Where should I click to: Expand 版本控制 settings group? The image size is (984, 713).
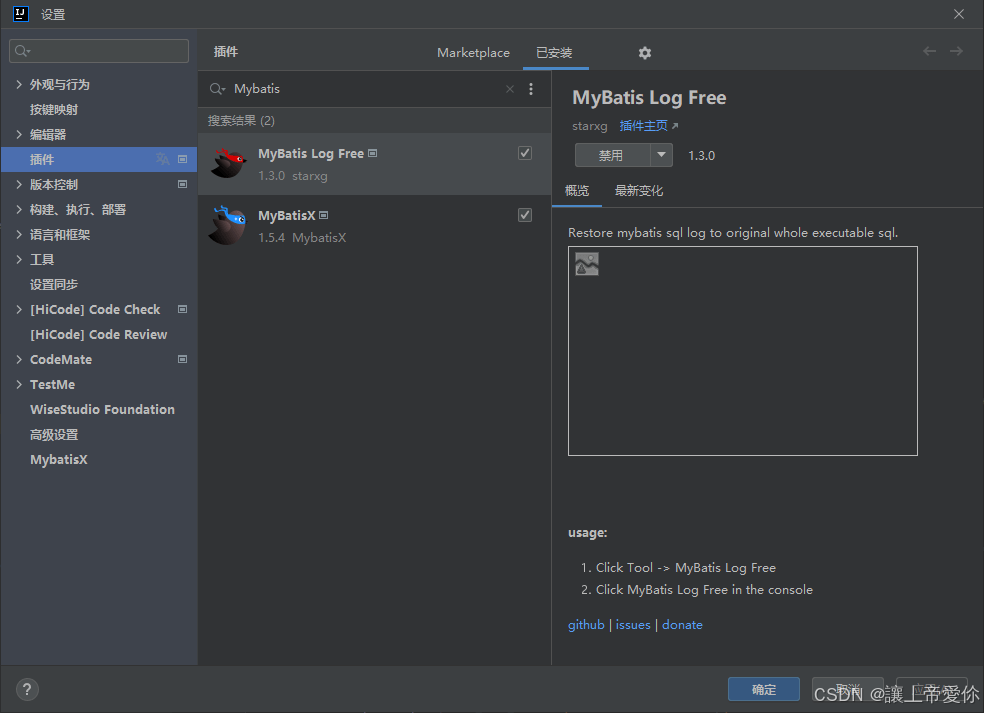coord(19,185)
